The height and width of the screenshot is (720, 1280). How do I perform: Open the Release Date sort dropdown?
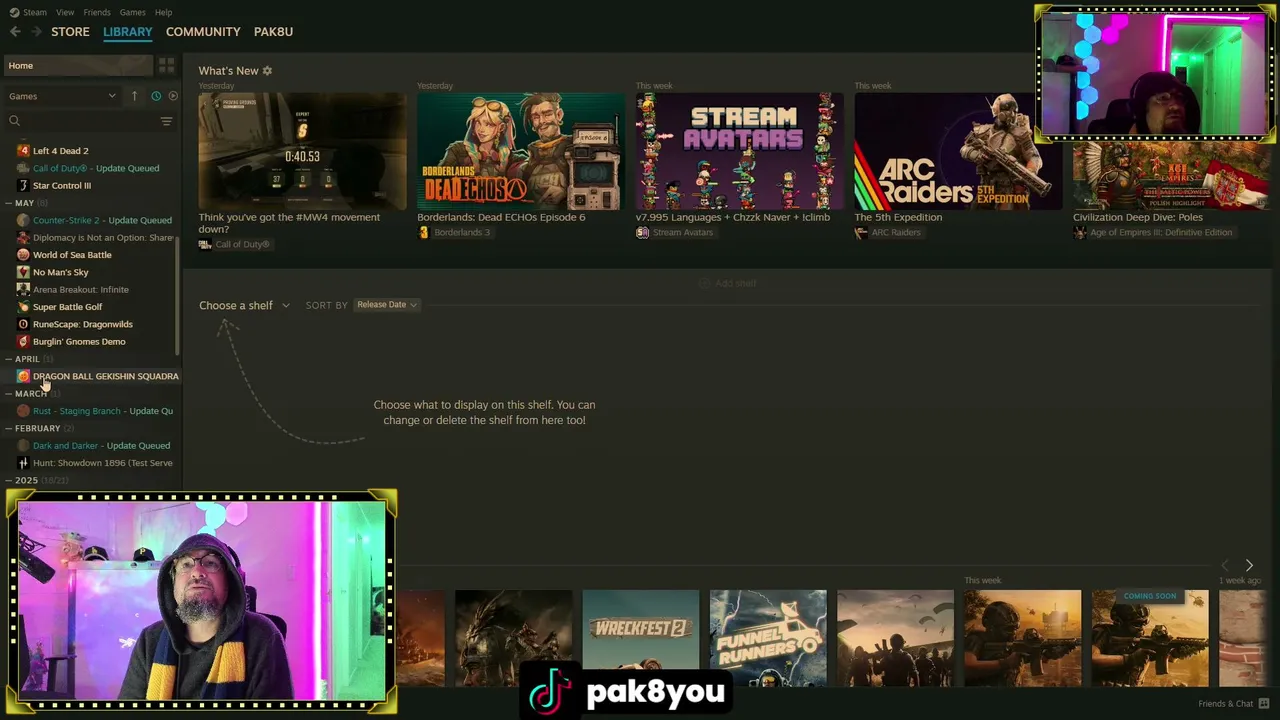click(386, 305)
